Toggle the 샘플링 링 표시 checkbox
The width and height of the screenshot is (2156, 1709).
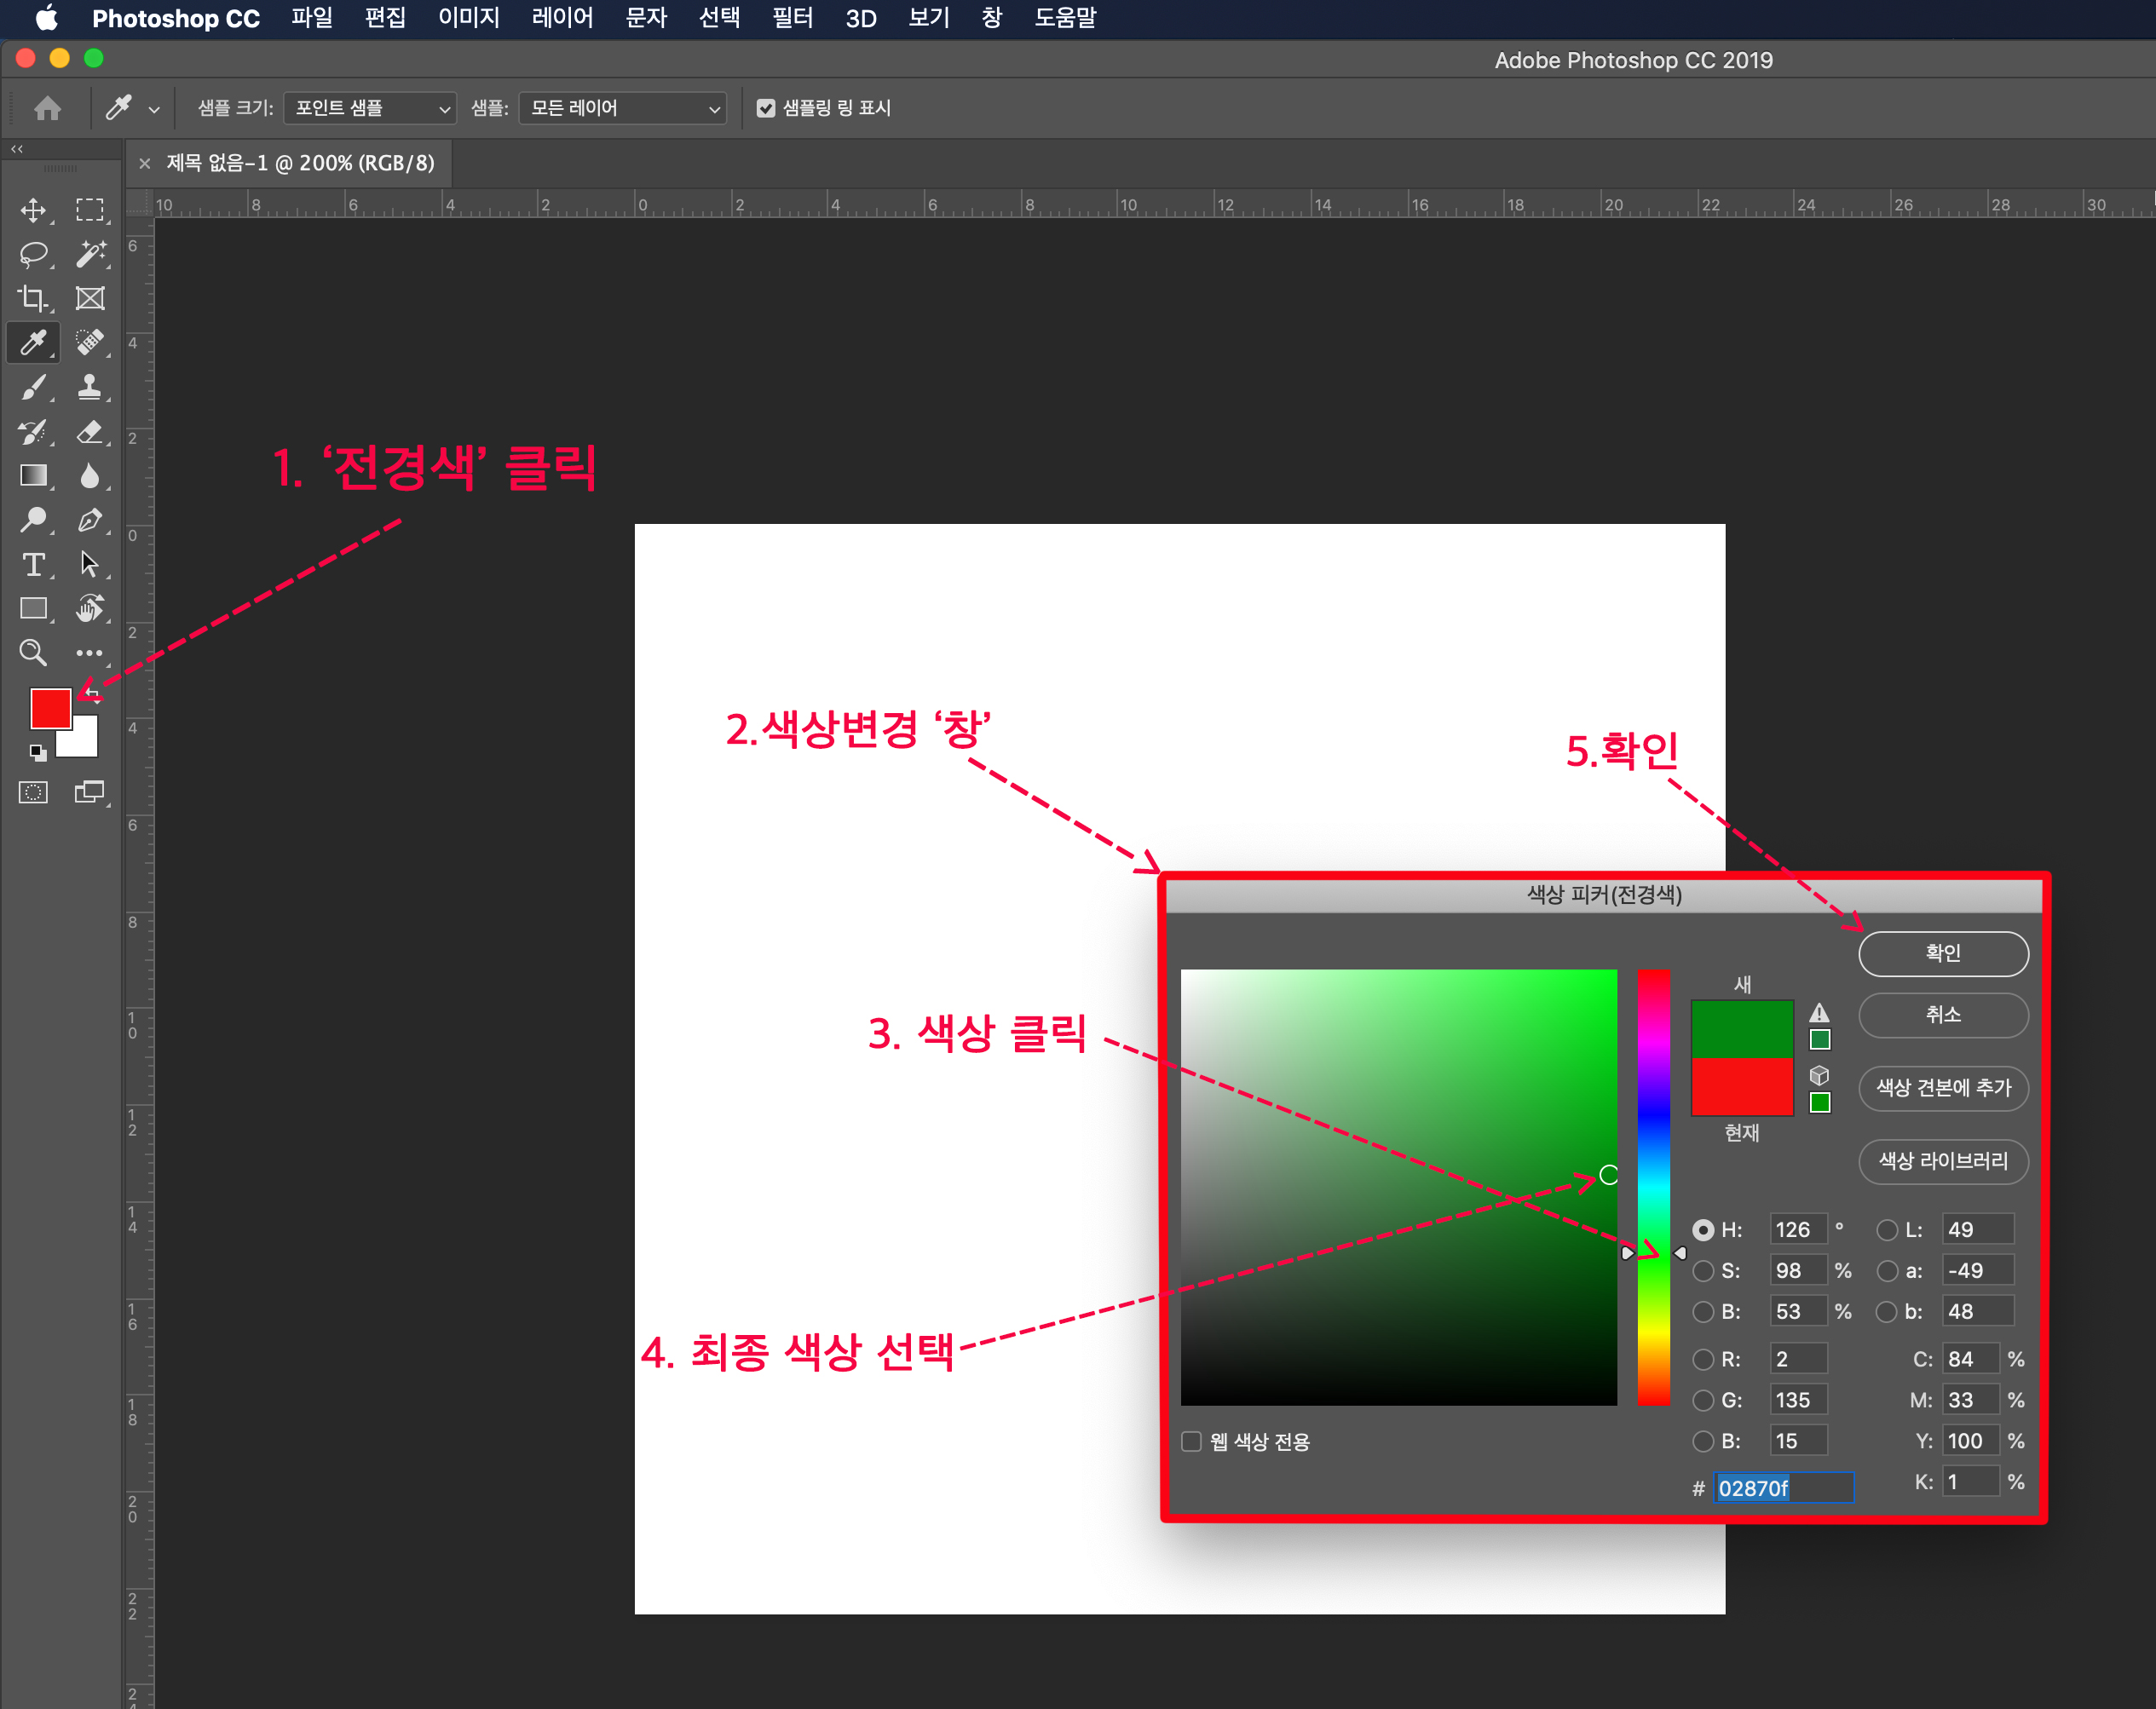766,108
